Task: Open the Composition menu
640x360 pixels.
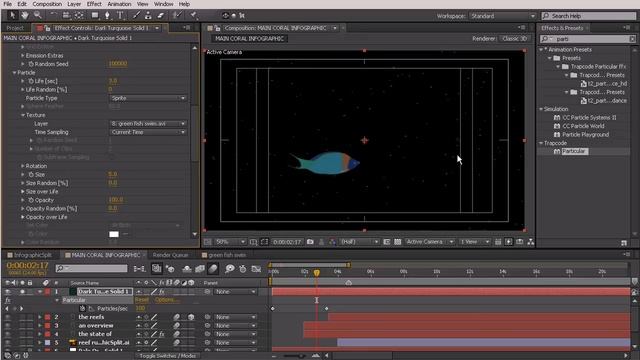Action: tap(47, 4)
